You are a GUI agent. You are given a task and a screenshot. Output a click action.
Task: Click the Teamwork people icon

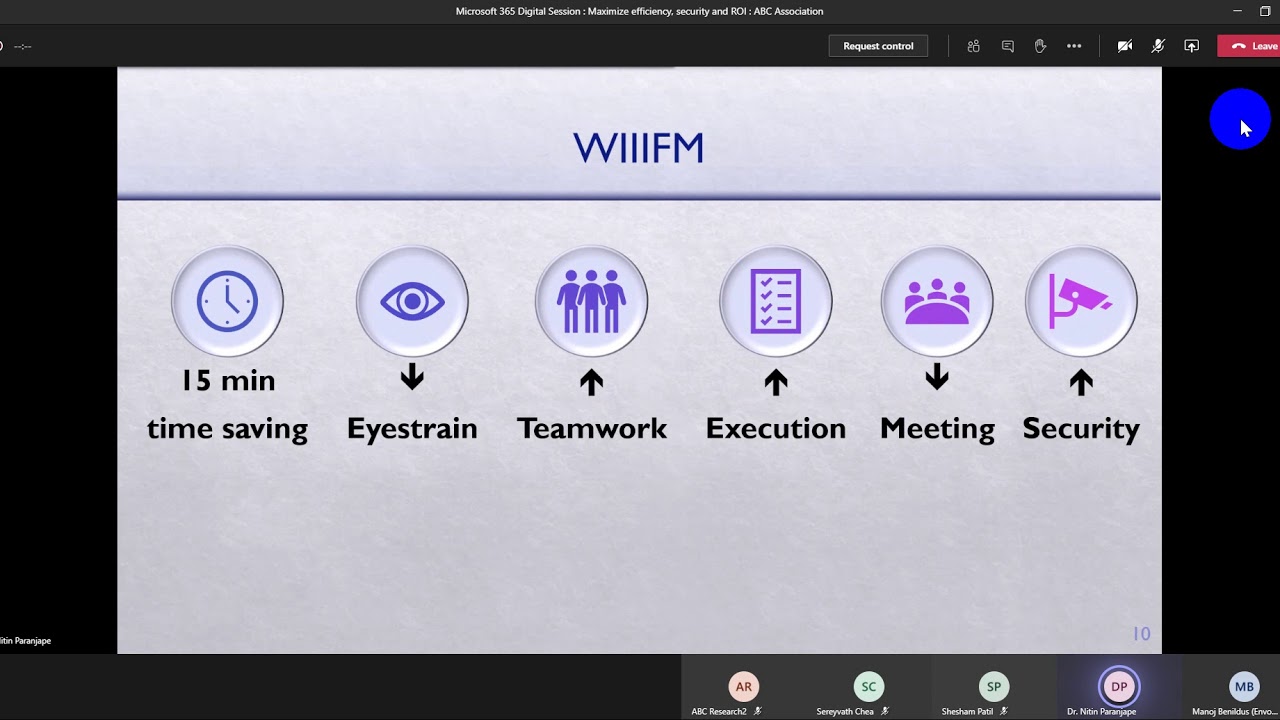[591, 301]
